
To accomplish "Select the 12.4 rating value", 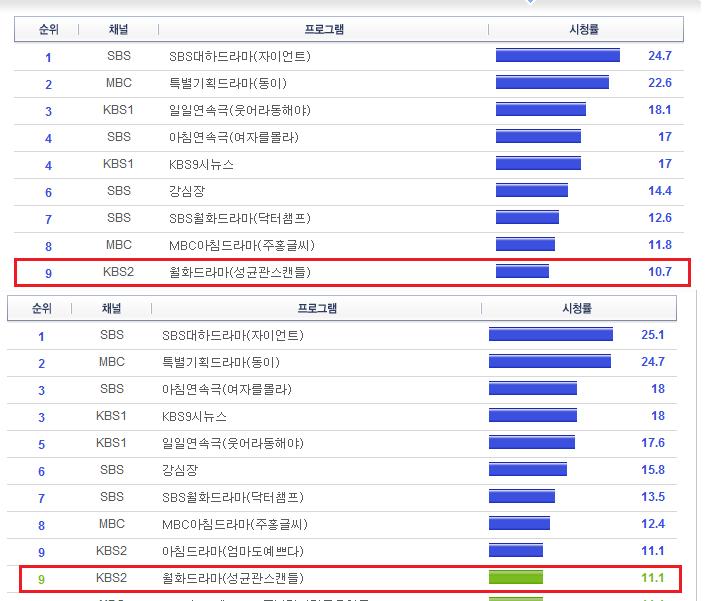I will (x=652, y=524).
